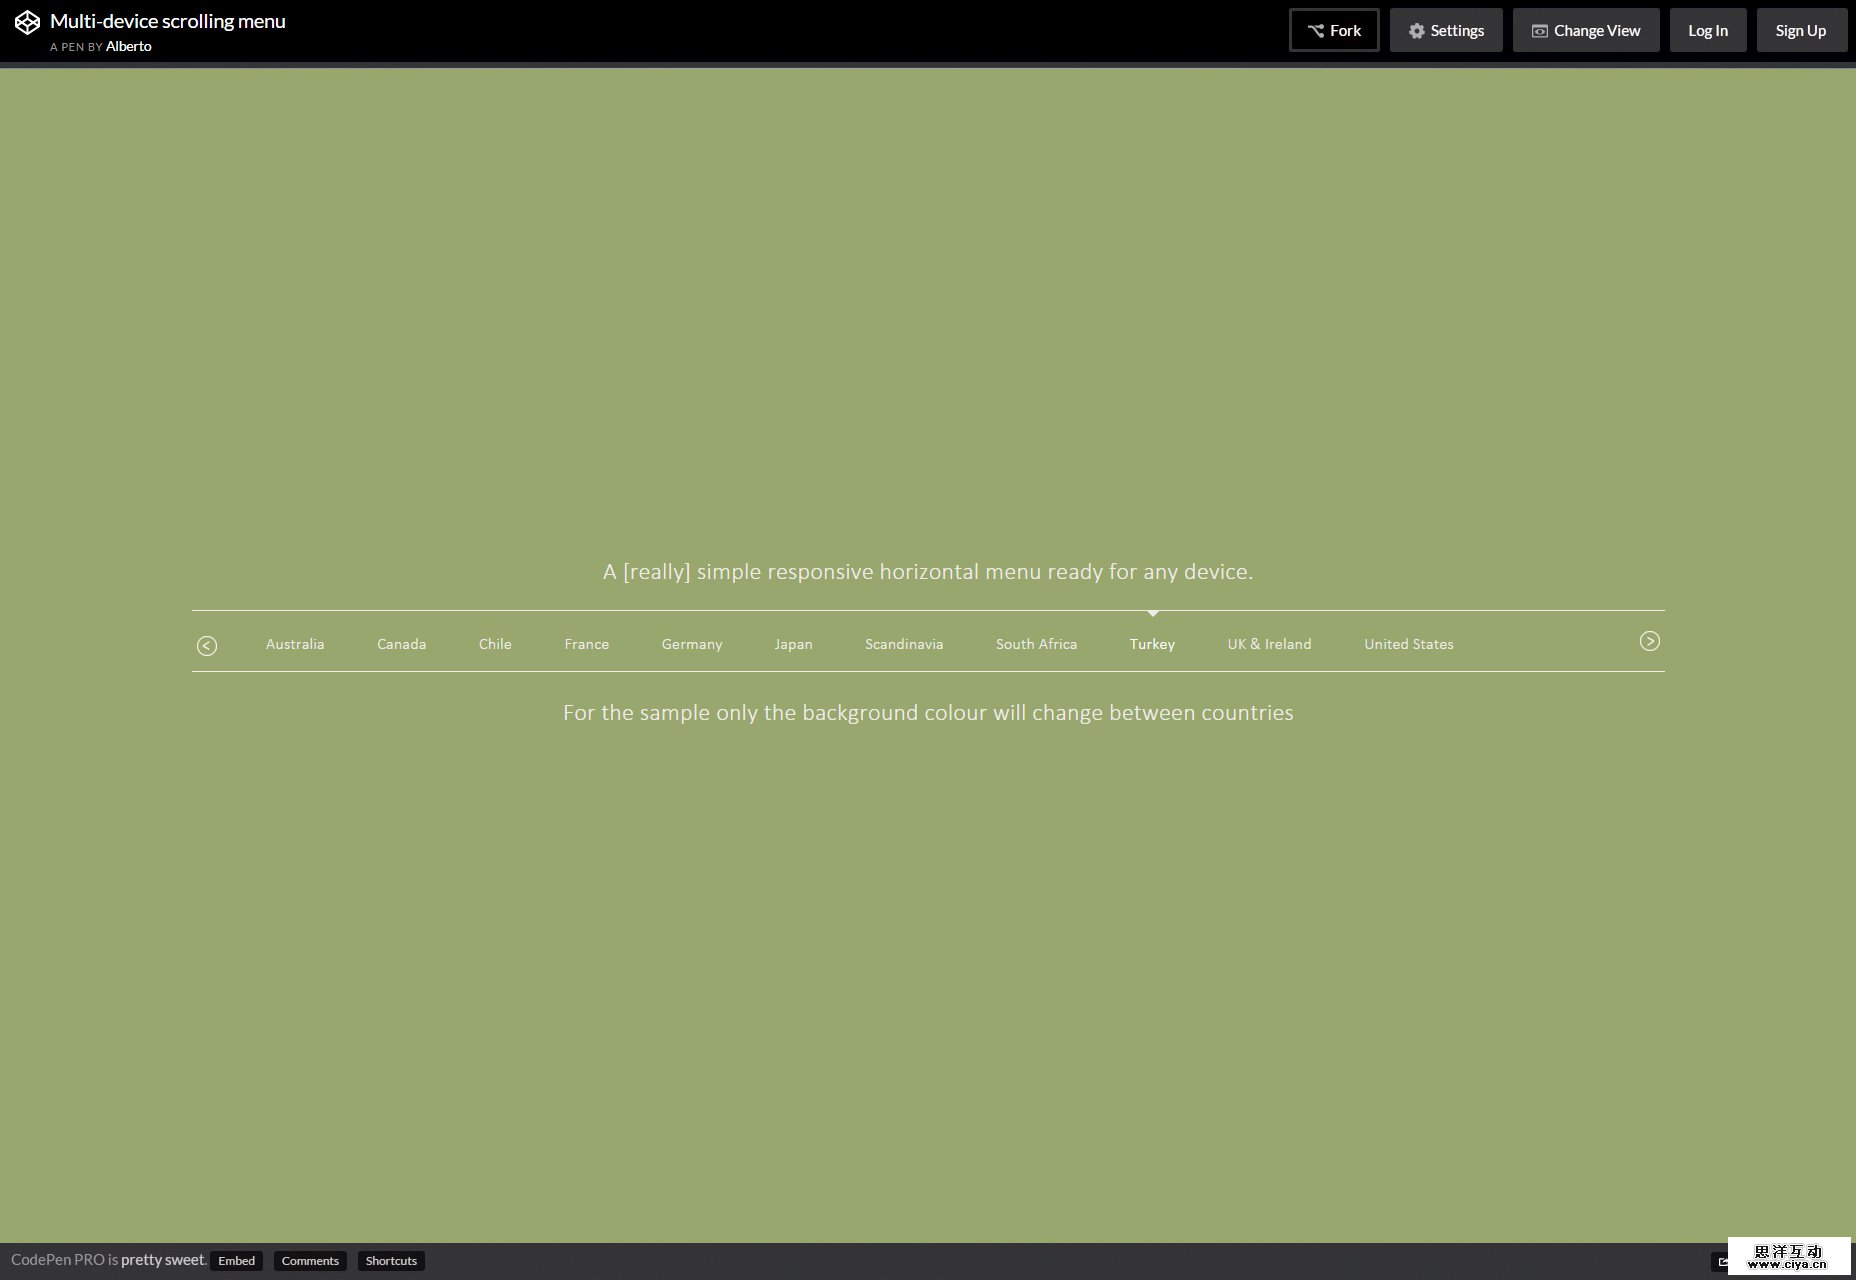This screenshot has height=1280, width=1856.
Task: Select Japan in the country menu
Action: click(x=793, y=644)
